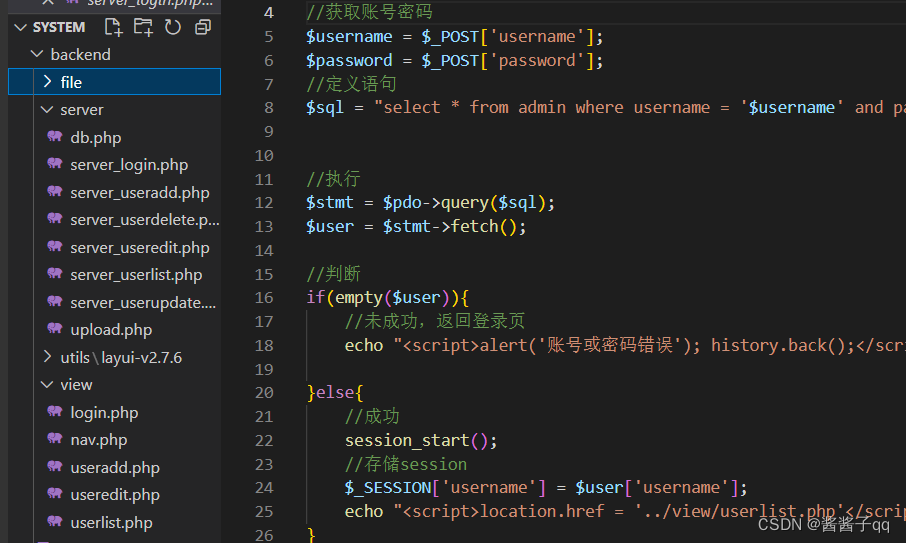Click the //判断 comment on line 15
The width and height of the screenshot is (906, 543).
pos(333,274)
